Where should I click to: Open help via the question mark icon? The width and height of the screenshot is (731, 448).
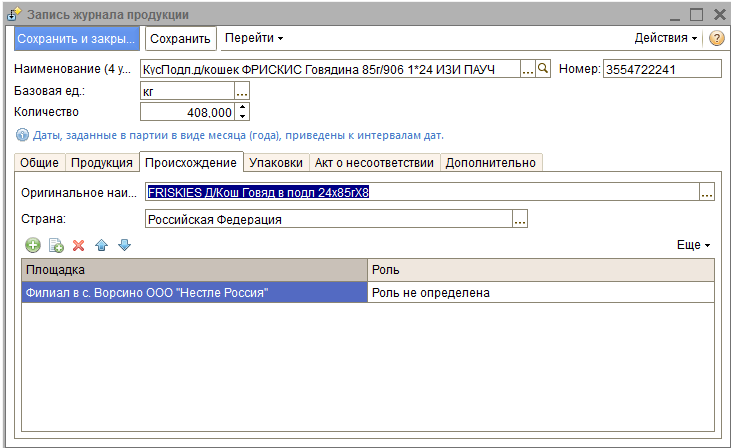pos(717,38)
